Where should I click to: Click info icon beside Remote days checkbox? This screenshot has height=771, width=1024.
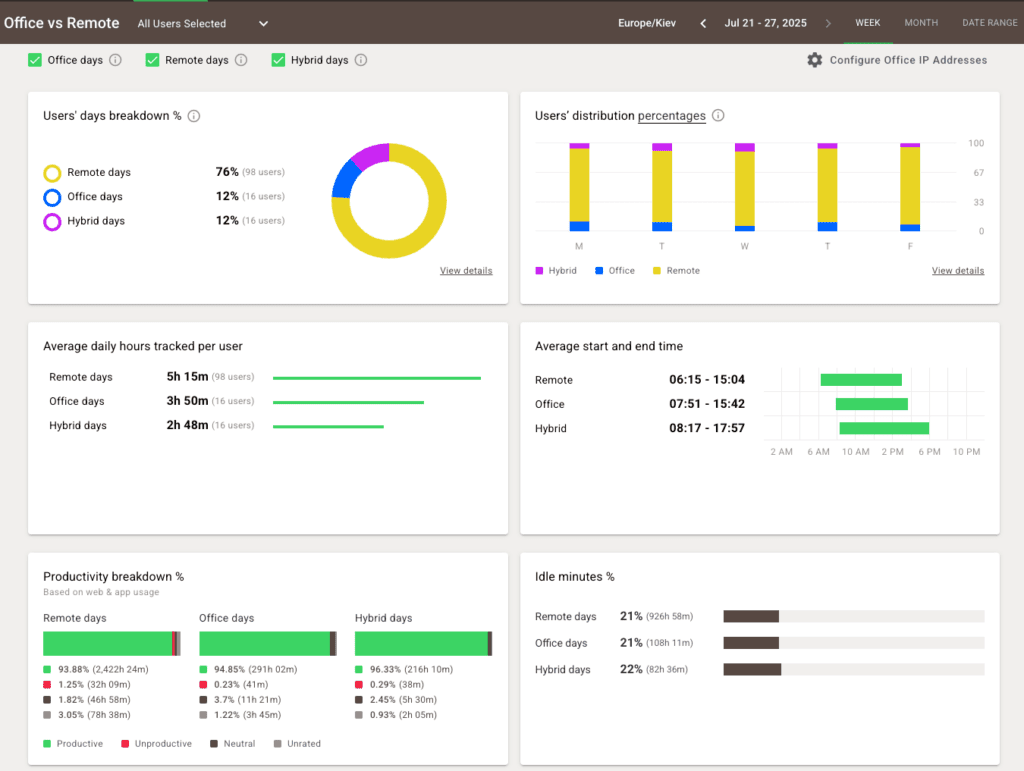(241, 60)
